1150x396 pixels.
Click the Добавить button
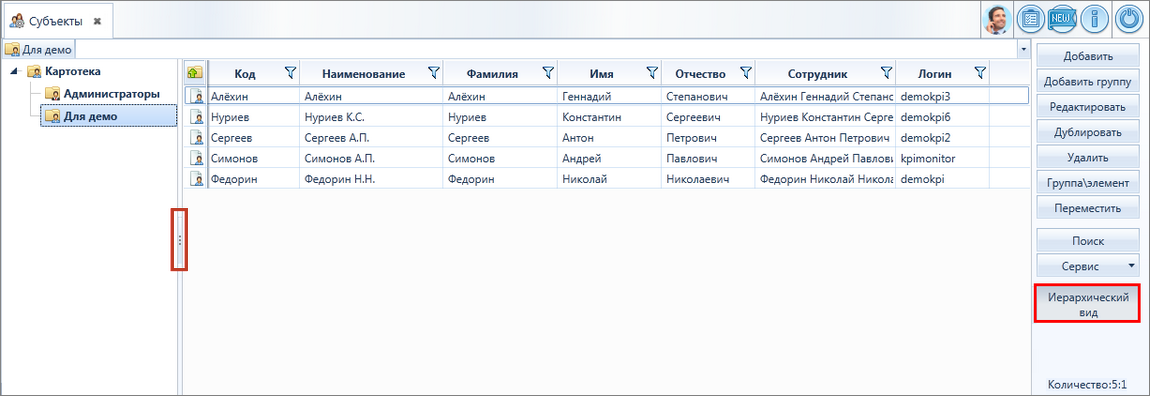[x=1088, y=56]
